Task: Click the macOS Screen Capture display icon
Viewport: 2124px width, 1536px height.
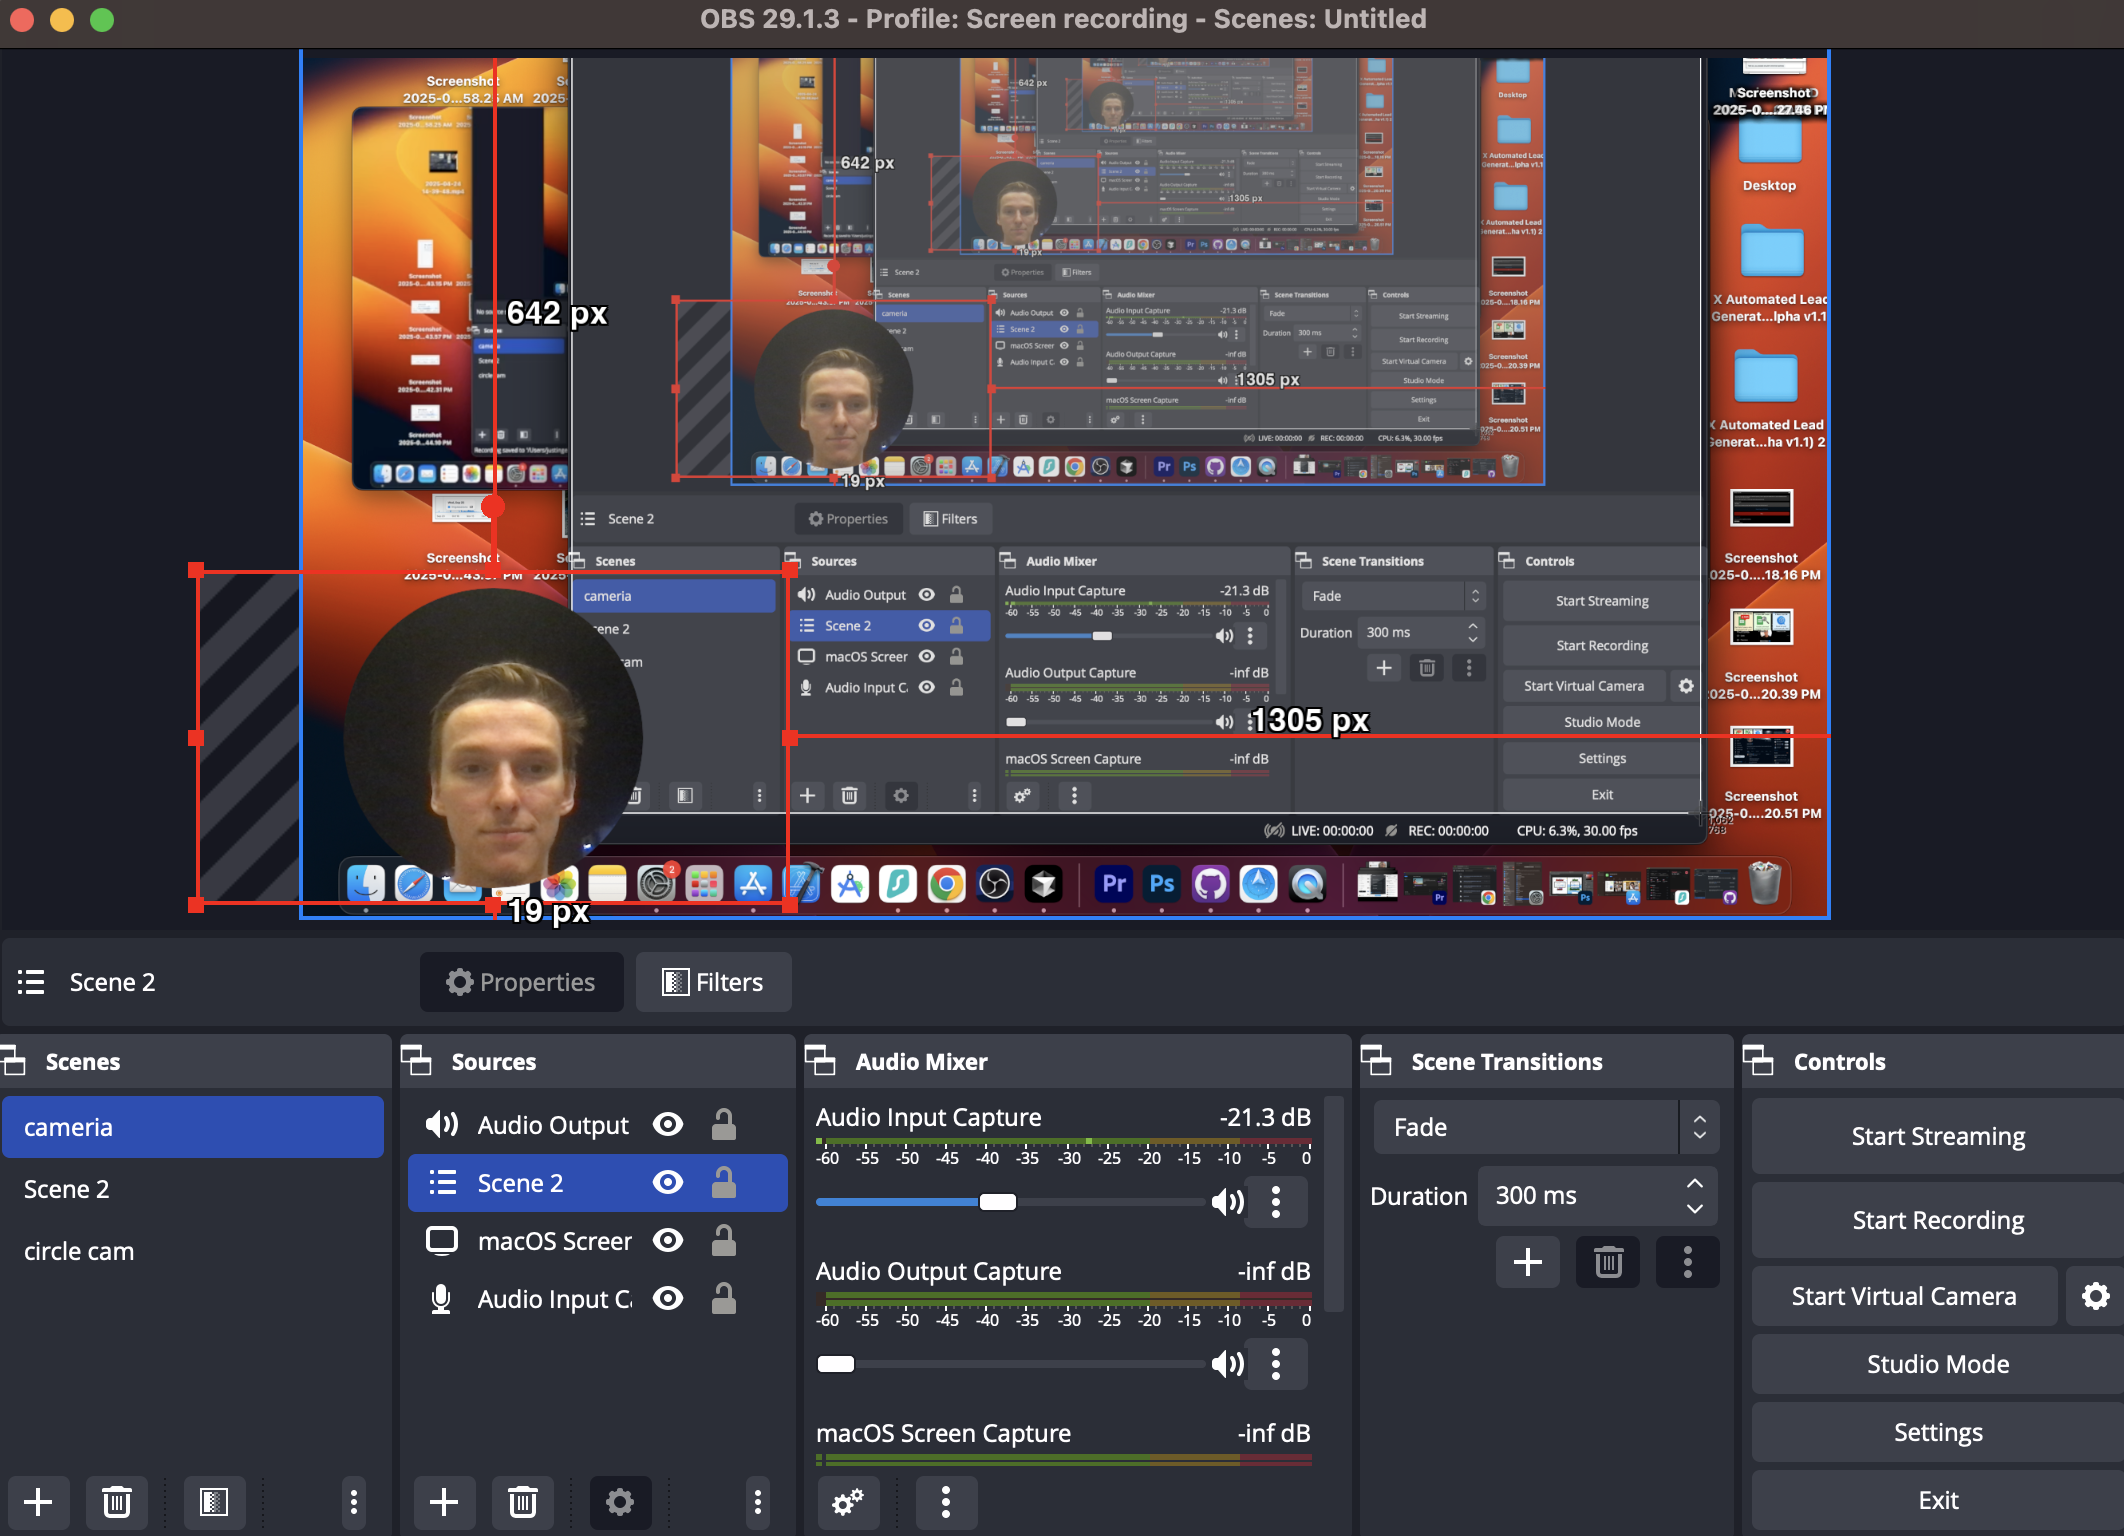Action: coord(441,1241)
